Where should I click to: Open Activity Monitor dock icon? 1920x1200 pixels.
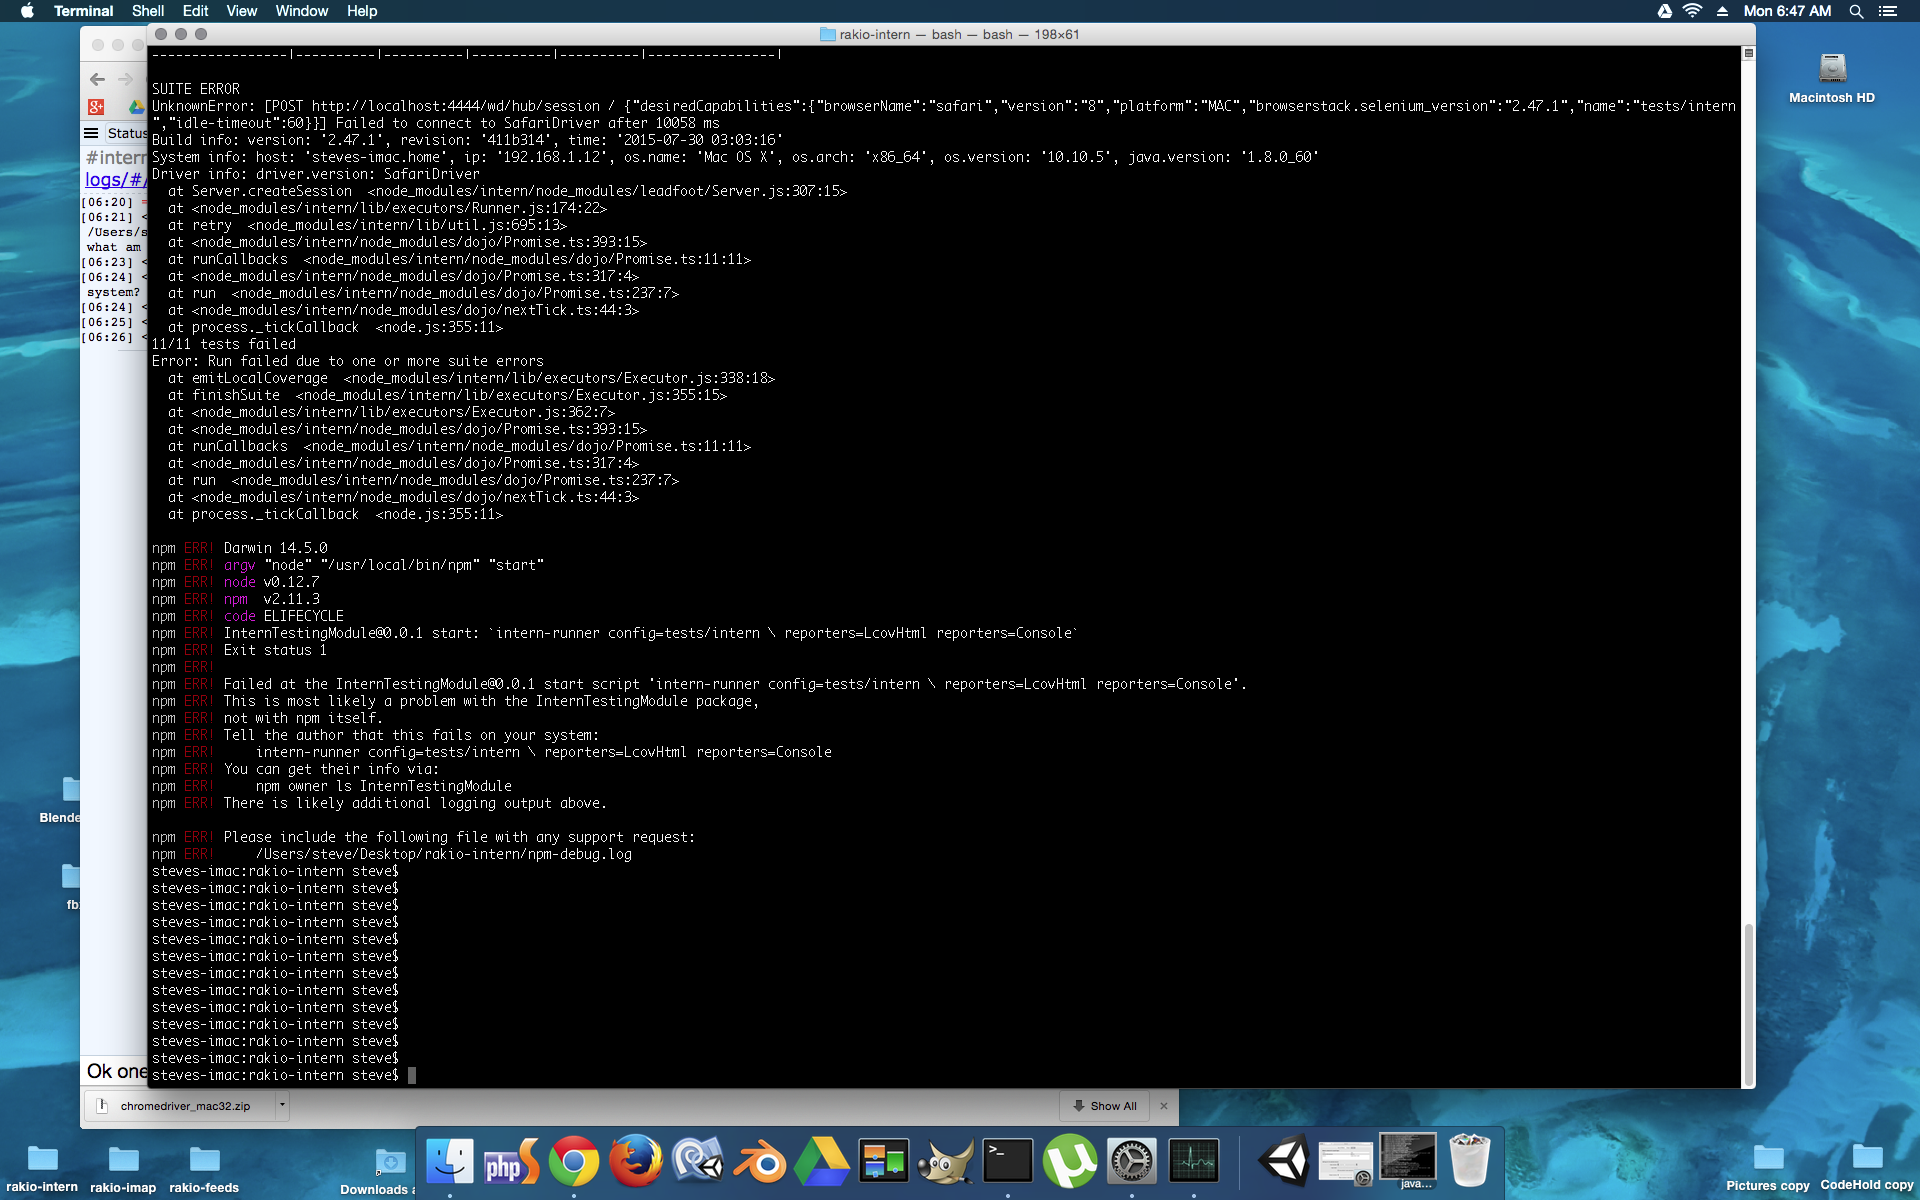tap(1194, 1161)
